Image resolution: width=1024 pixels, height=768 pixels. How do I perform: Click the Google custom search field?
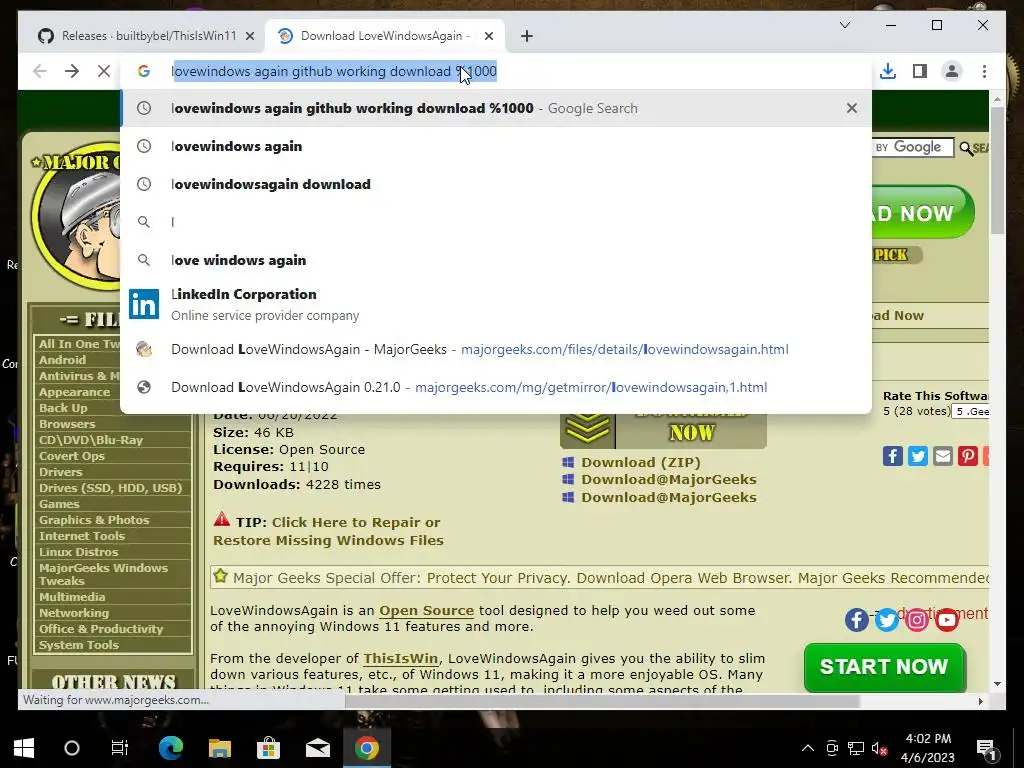tap(912, 148)
